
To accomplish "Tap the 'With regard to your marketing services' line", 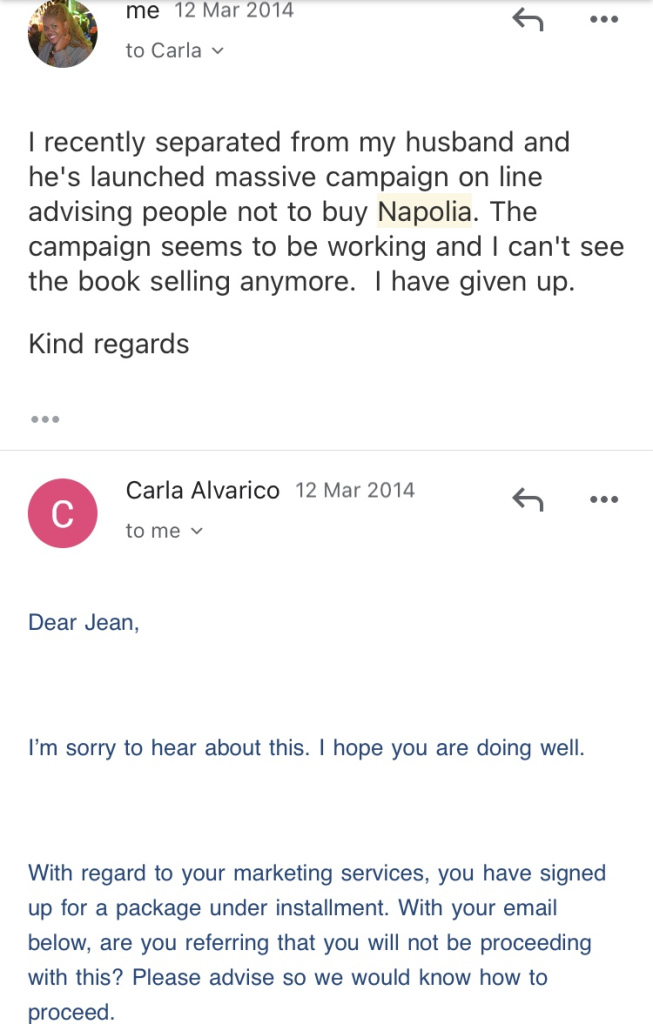I will 316,873.
